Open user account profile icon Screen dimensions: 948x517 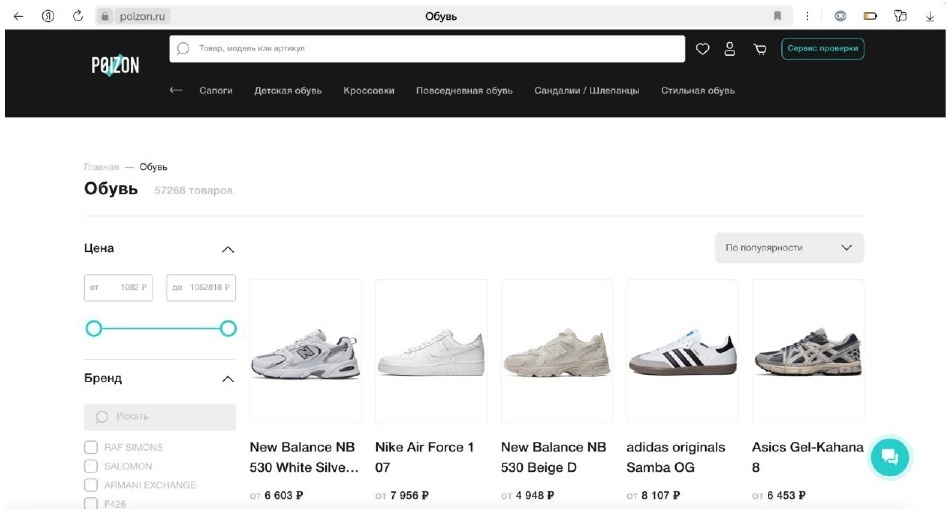click(x=730, y=49)
